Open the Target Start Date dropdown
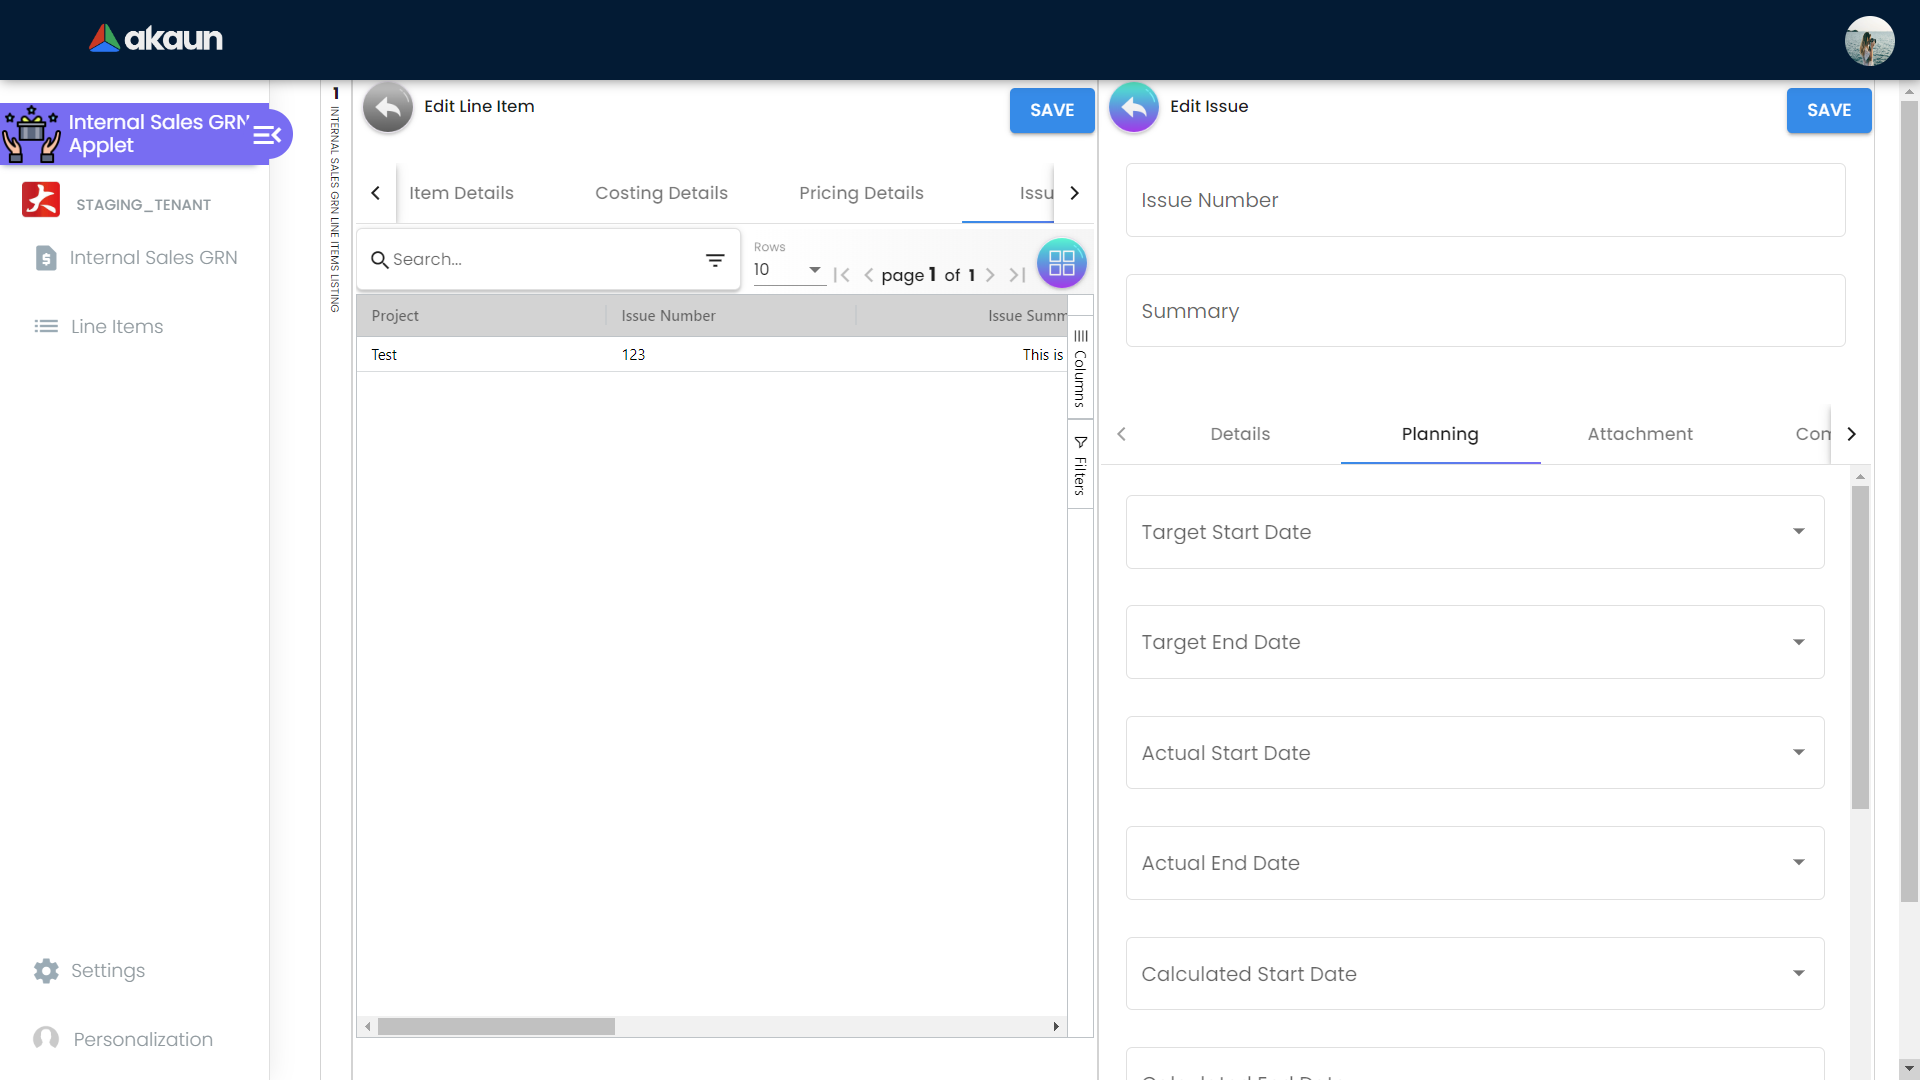 tap(1797, 532)
